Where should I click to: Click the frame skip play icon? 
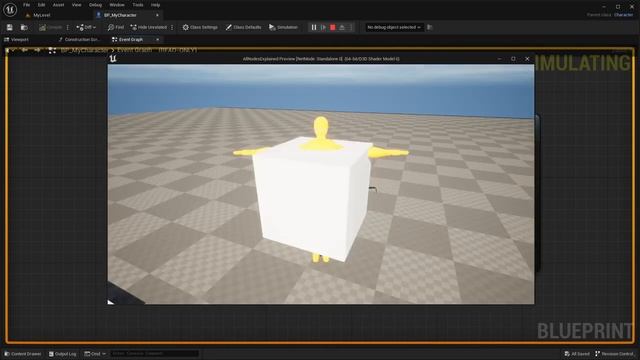coord(323,27)
